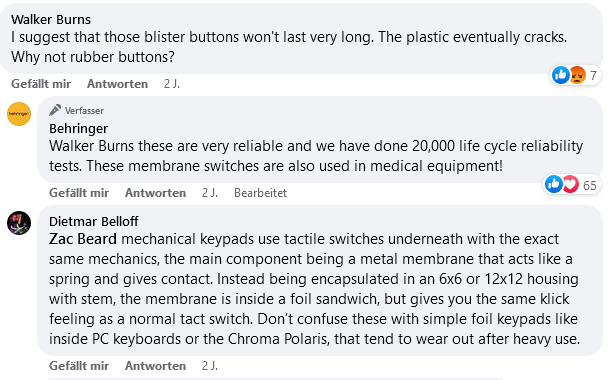Show the 65 reactions count list
The image size is (609, 380).
[590, 185]
